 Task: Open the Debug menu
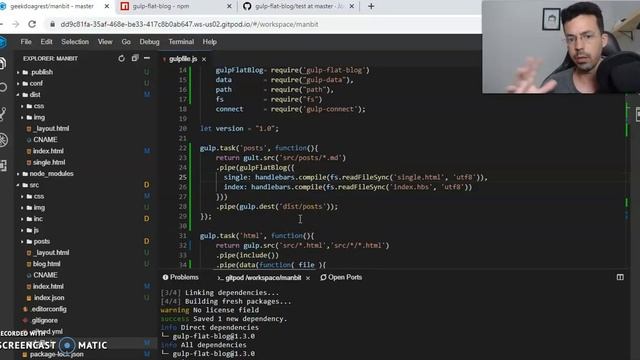click(x=149, y=42)
